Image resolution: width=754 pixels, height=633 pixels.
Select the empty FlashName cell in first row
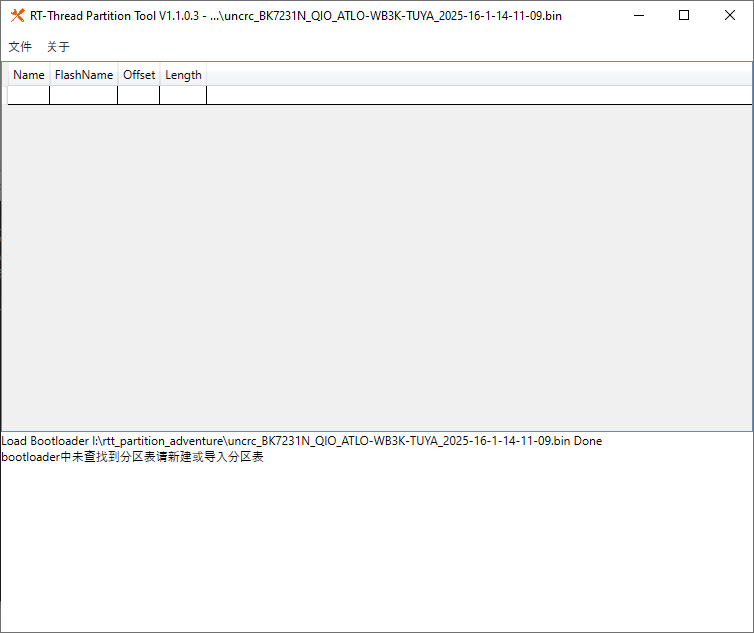(x=84, y=95)
